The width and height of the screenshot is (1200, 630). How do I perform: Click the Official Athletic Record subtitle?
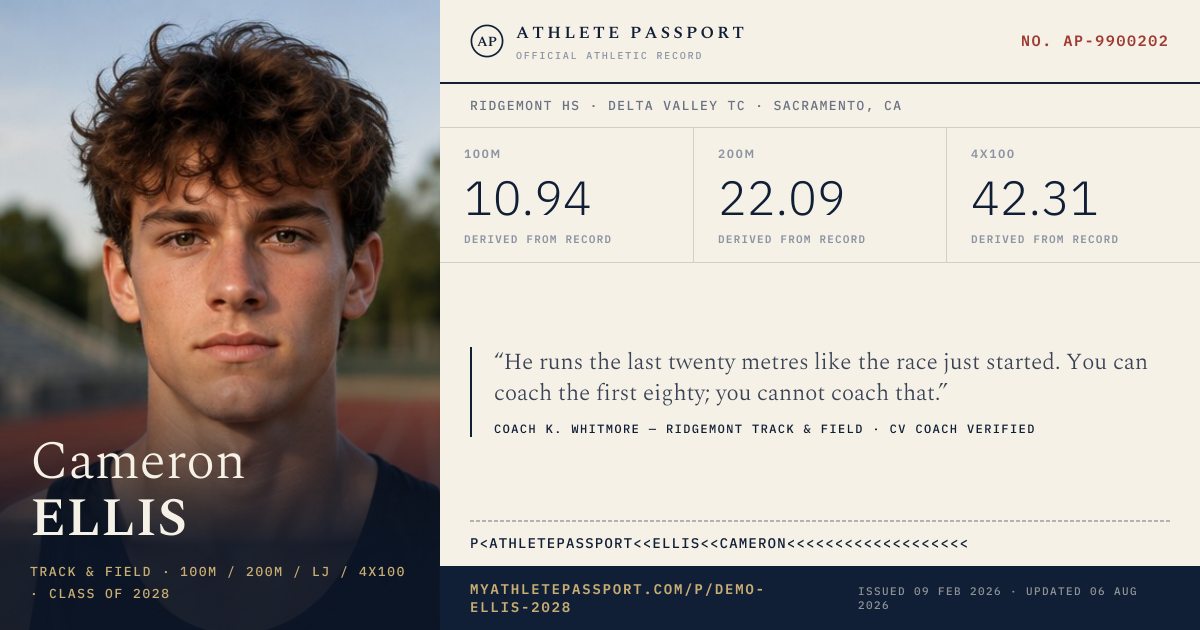(x=609, y=56)
